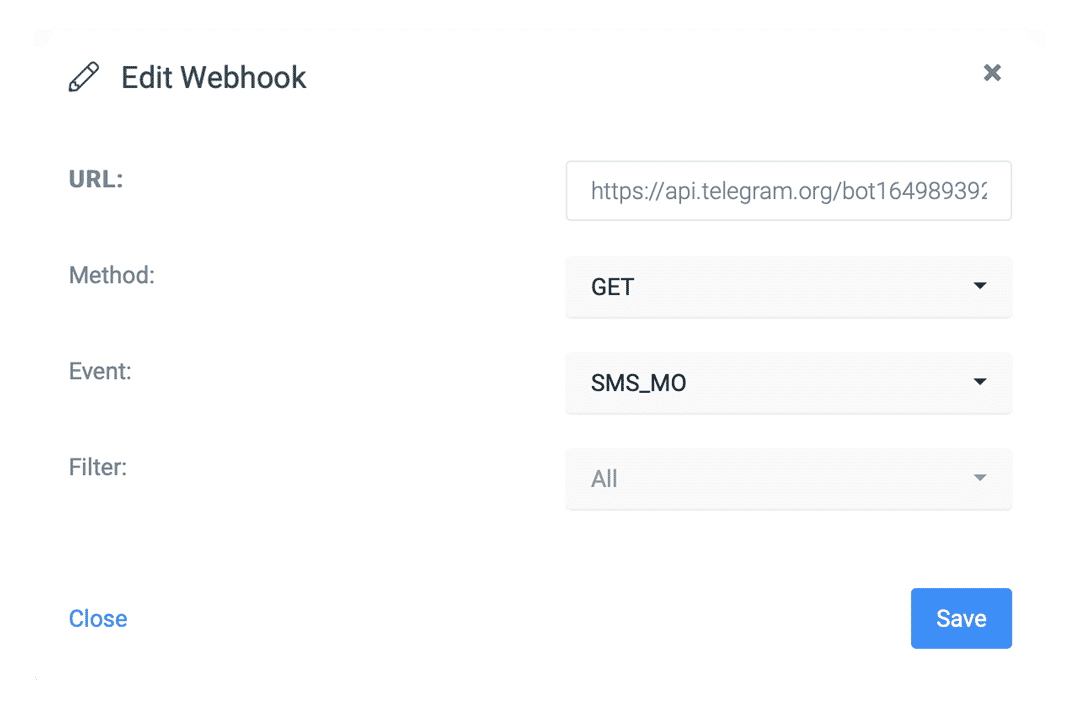The image size is (1080, 719).
Task: Expand the Event dropdown showing SMS_MO
Action: [x=788, y=383]
